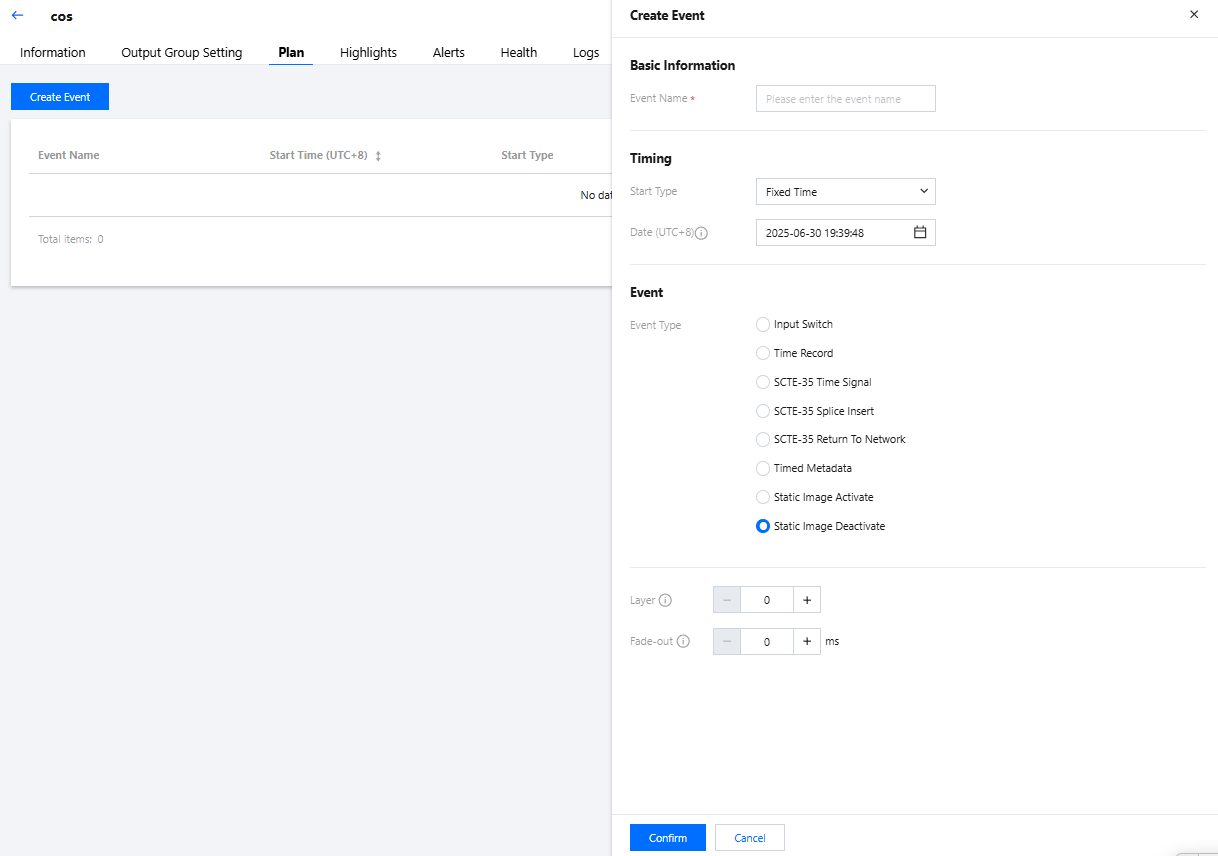
Task: Click the Cancel button
Action: (x=749, y=838)
